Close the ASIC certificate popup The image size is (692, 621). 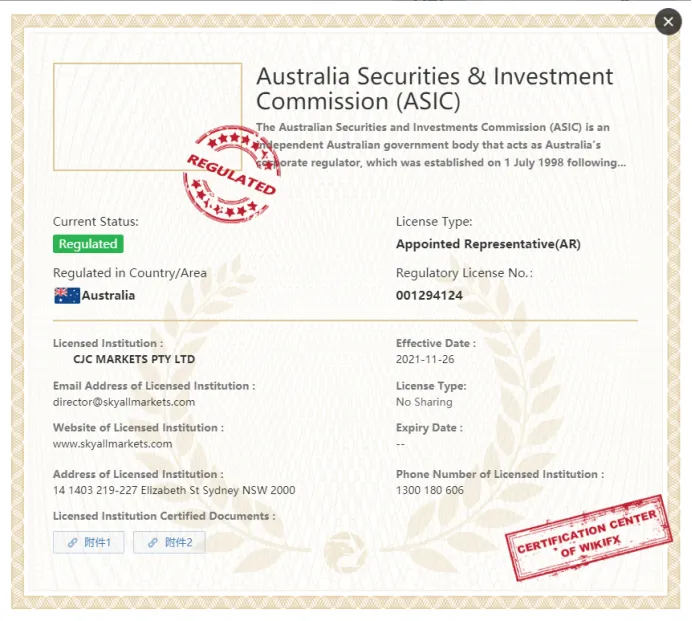click(x=668, y=21)
